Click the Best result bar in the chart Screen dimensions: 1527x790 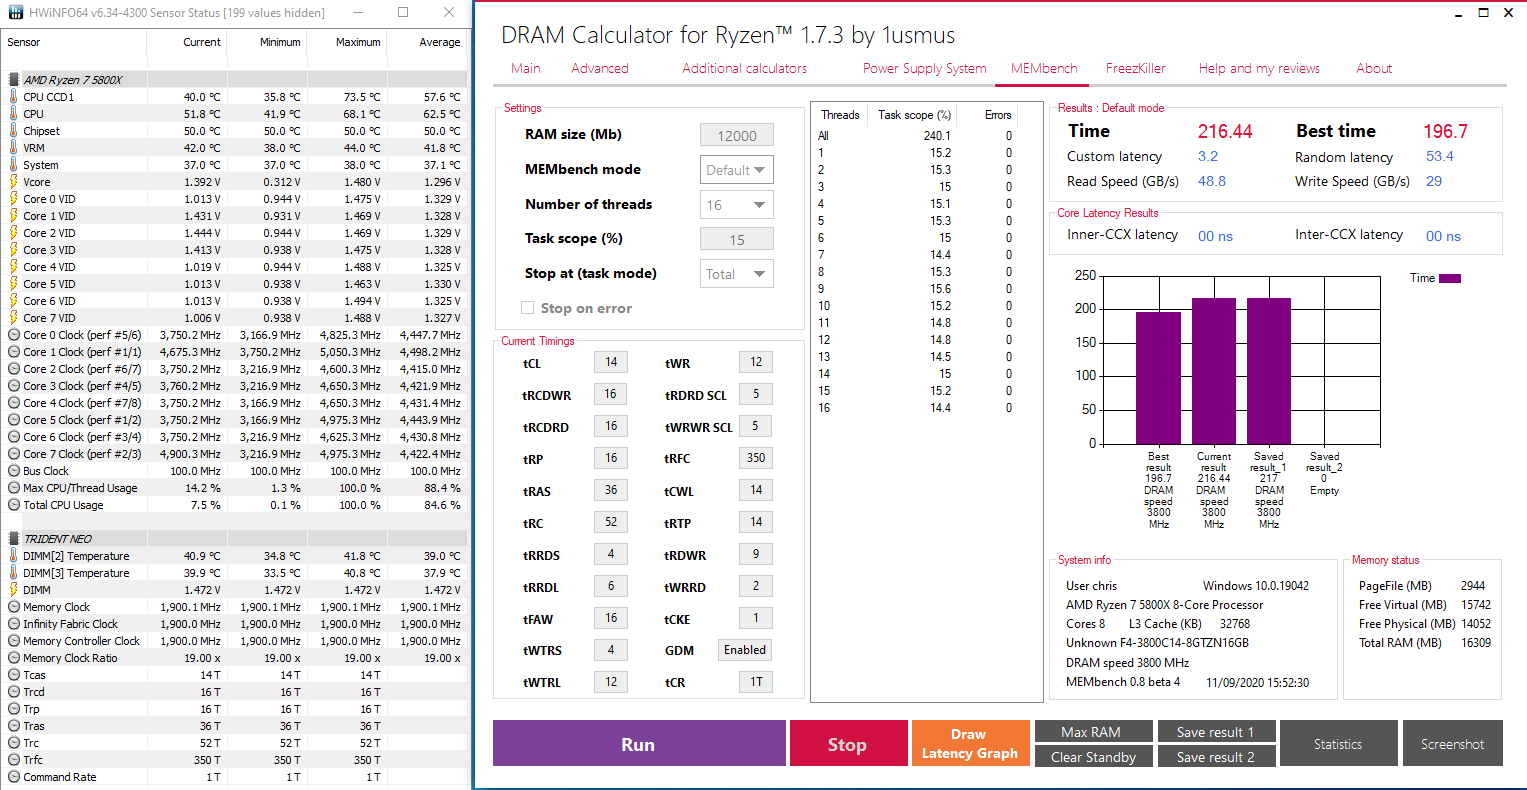pyautogui.click(x=1158, y=378)
